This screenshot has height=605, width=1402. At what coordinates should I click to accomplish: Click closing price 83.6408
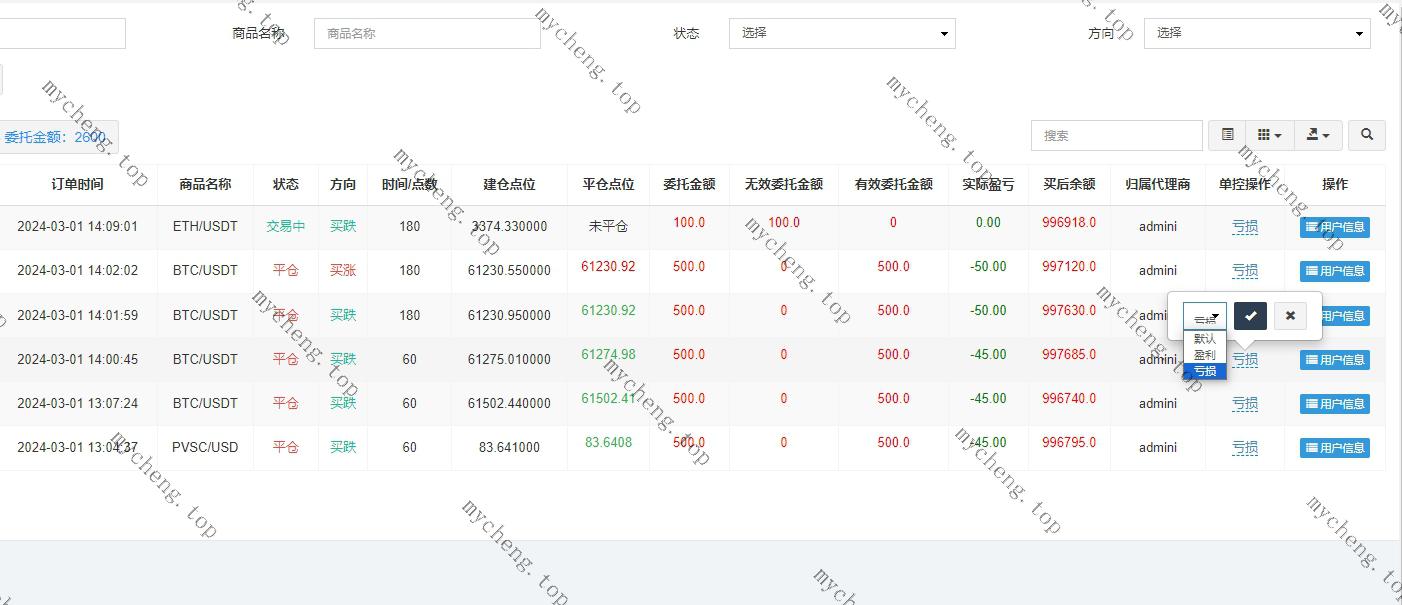click(x=608, y=442)
